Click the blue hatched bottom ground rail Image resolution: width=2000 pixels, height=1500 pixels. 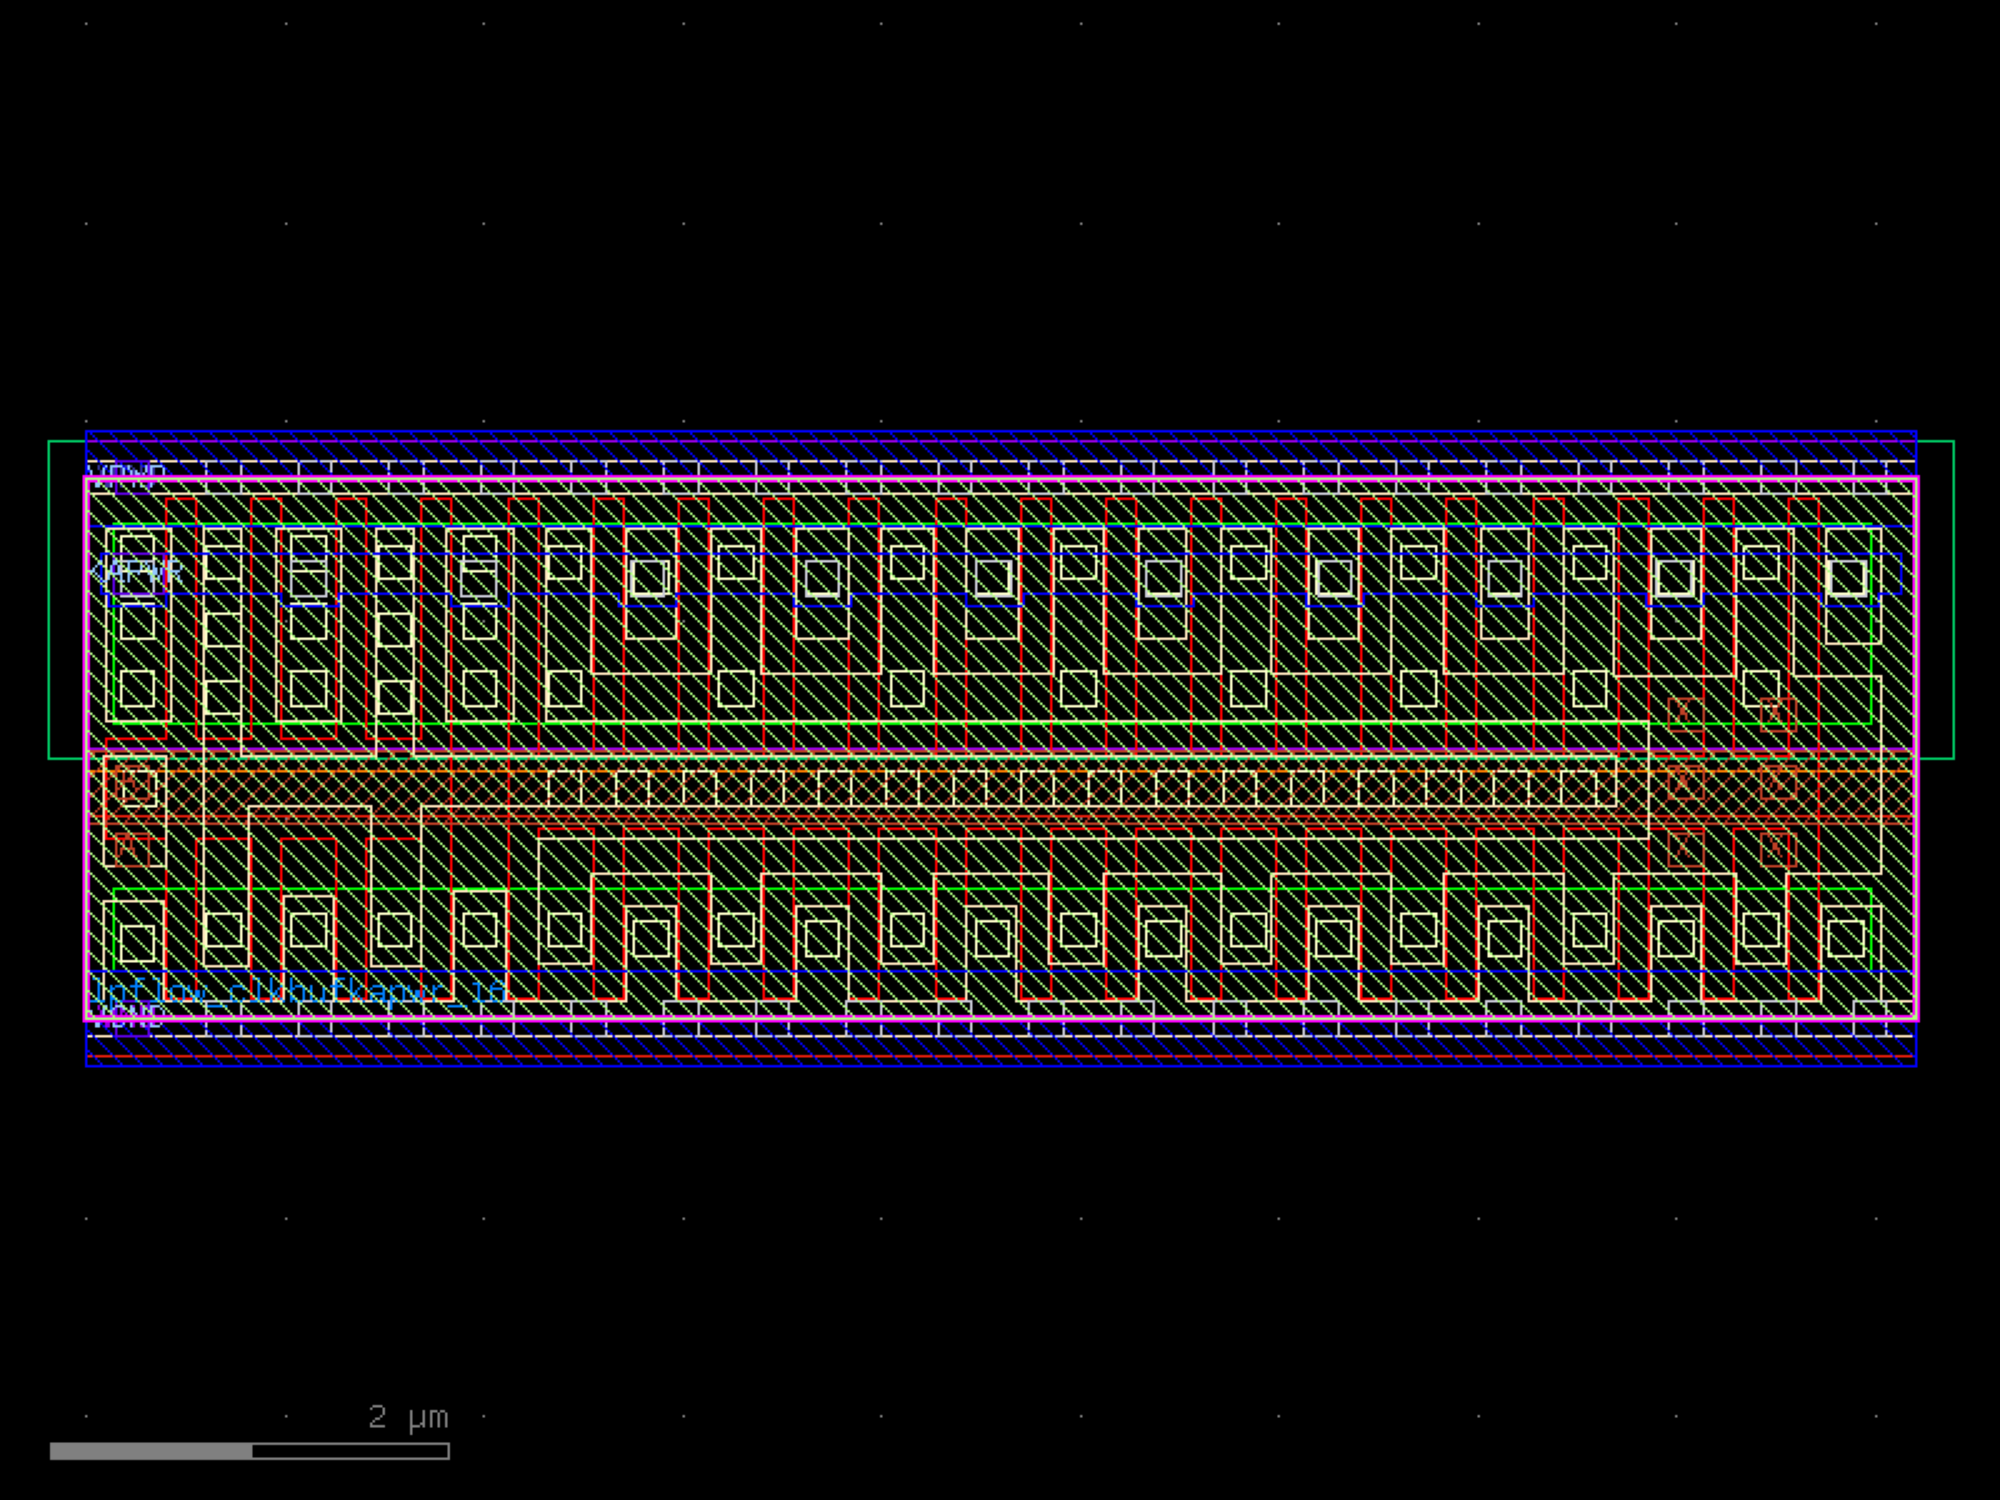point(1000,1050)
